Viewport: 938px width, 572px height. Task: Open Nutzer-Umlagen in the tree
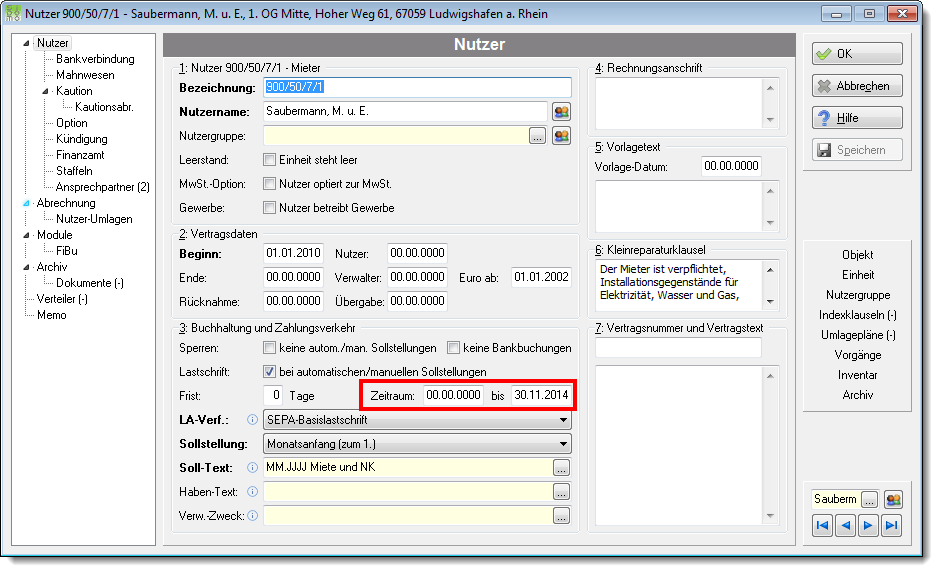click(x=94, y=219)
